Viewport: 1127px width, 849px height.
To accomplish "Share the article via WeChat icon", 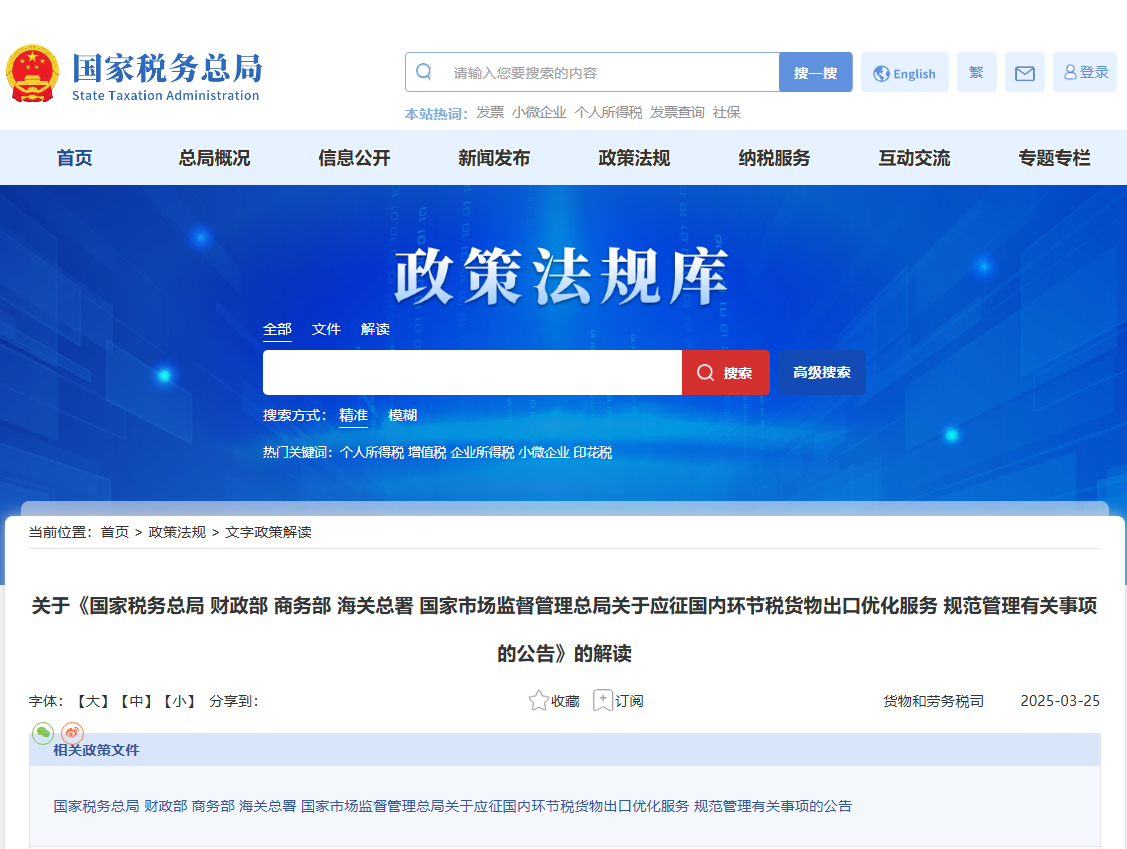I will 43,734.
